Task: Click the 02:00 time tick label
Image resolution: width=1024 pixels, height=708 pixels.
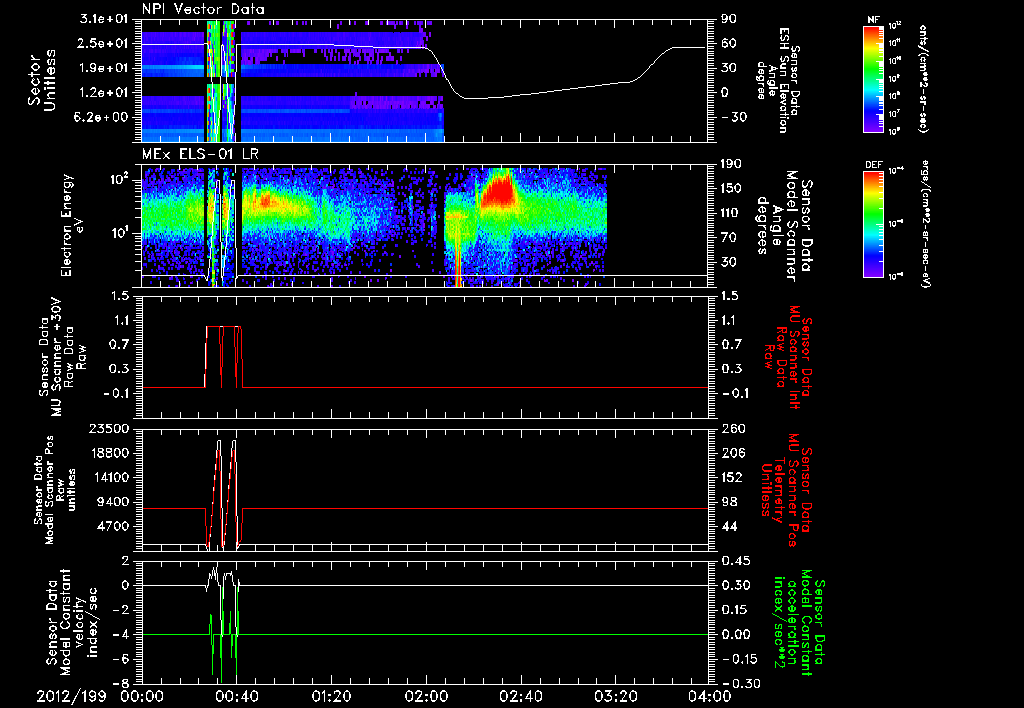Action: click(x=426, y=696)
